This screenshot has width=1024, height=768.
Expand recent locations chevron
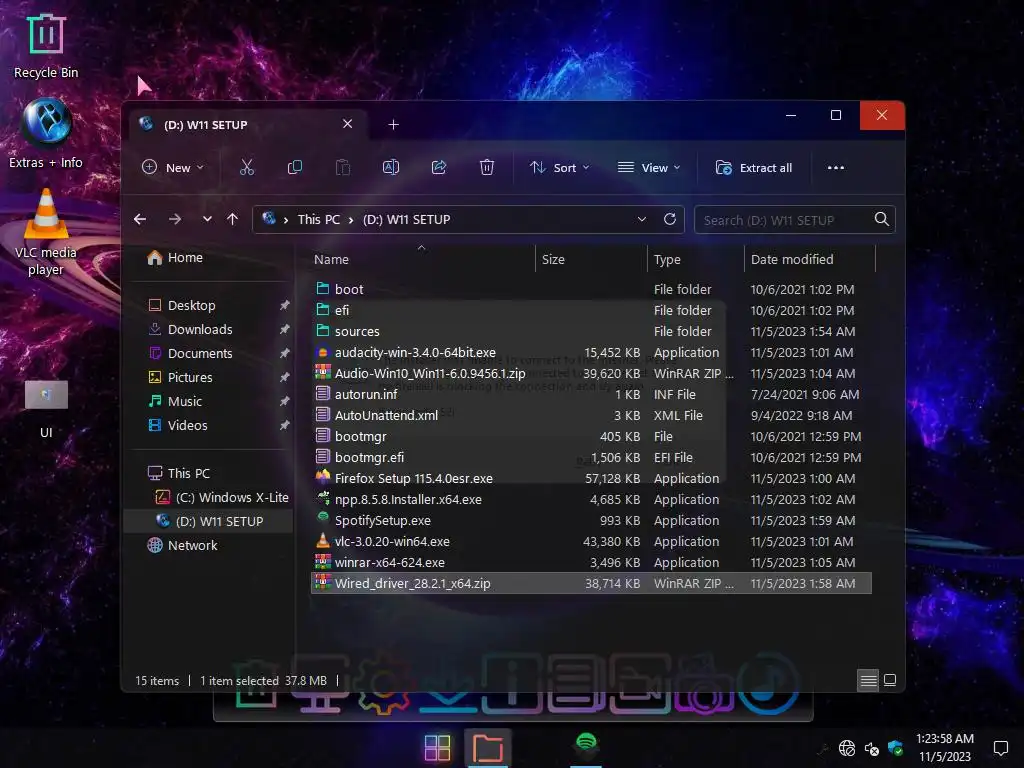click(x=207, y=219)
